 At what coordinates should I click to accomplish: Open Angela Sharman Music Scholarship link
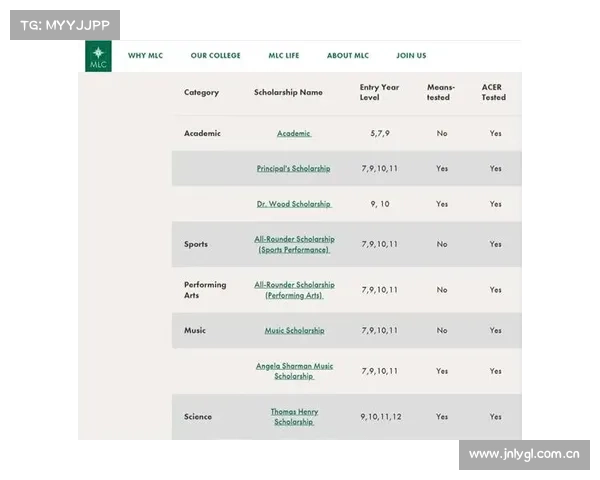pos(294,371)
